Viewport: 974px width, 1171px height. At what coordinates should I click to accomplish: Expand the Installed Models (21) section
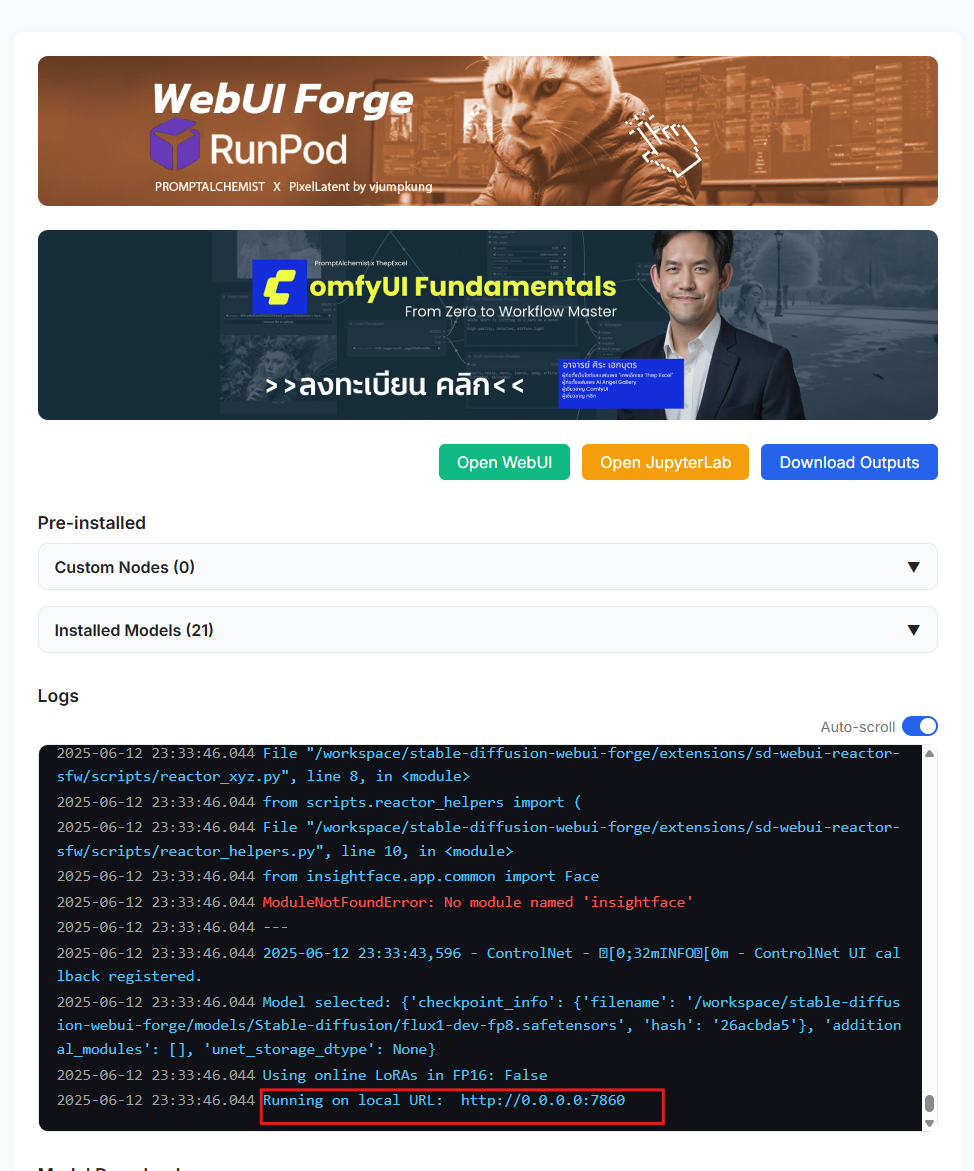488,630
